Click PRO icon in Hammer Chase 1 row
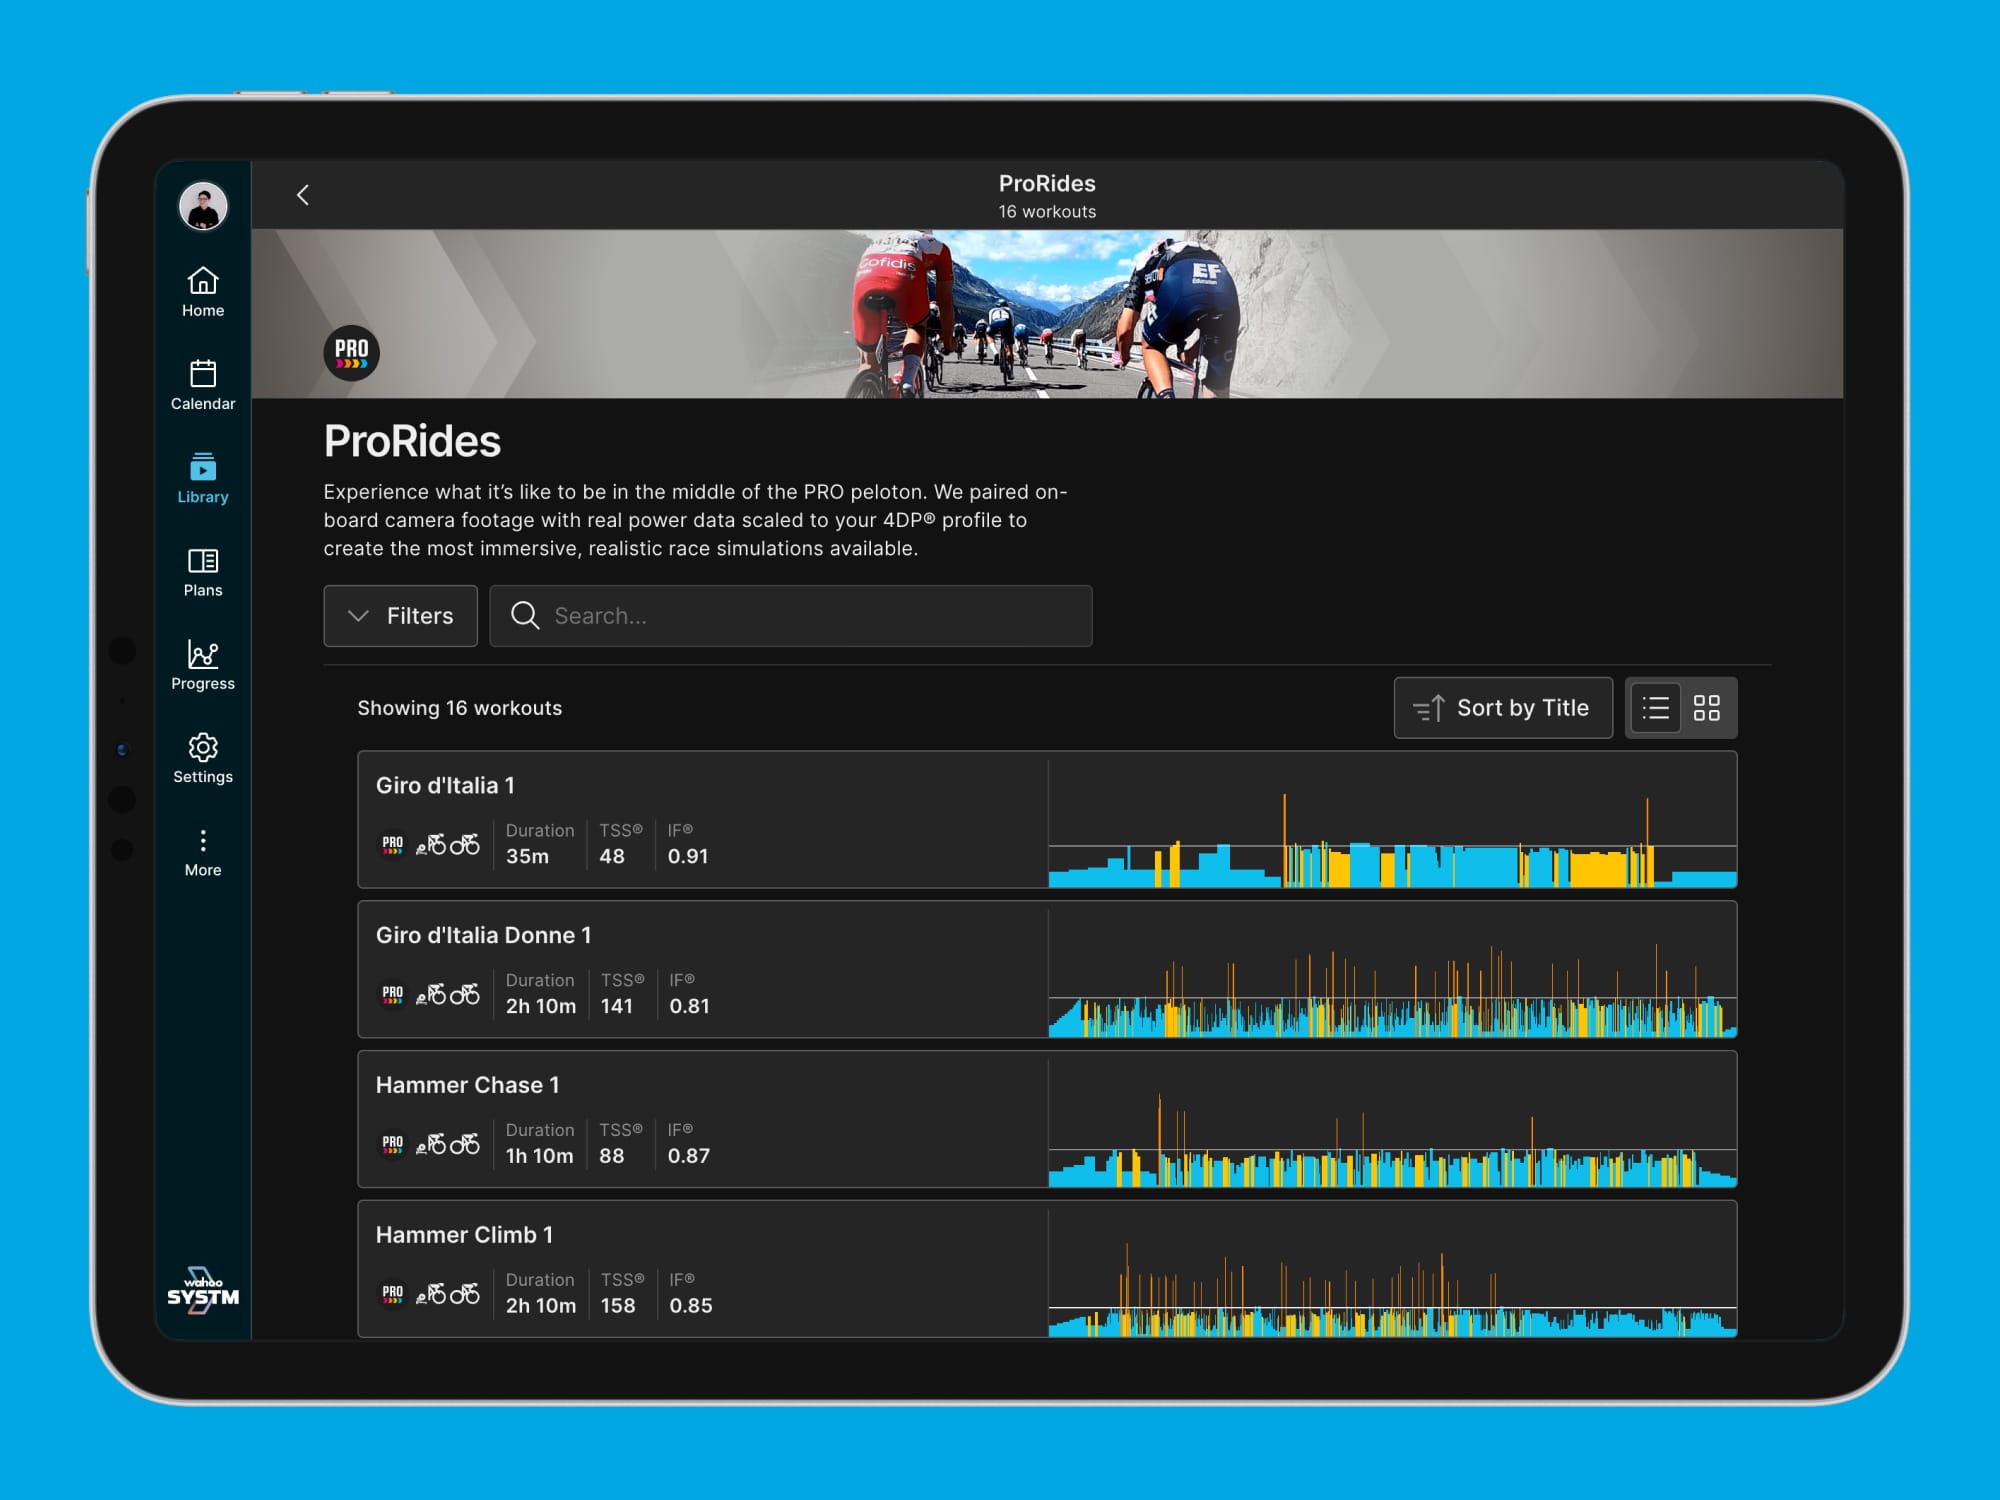2000x1500 pixels. tap(393, 1145)
